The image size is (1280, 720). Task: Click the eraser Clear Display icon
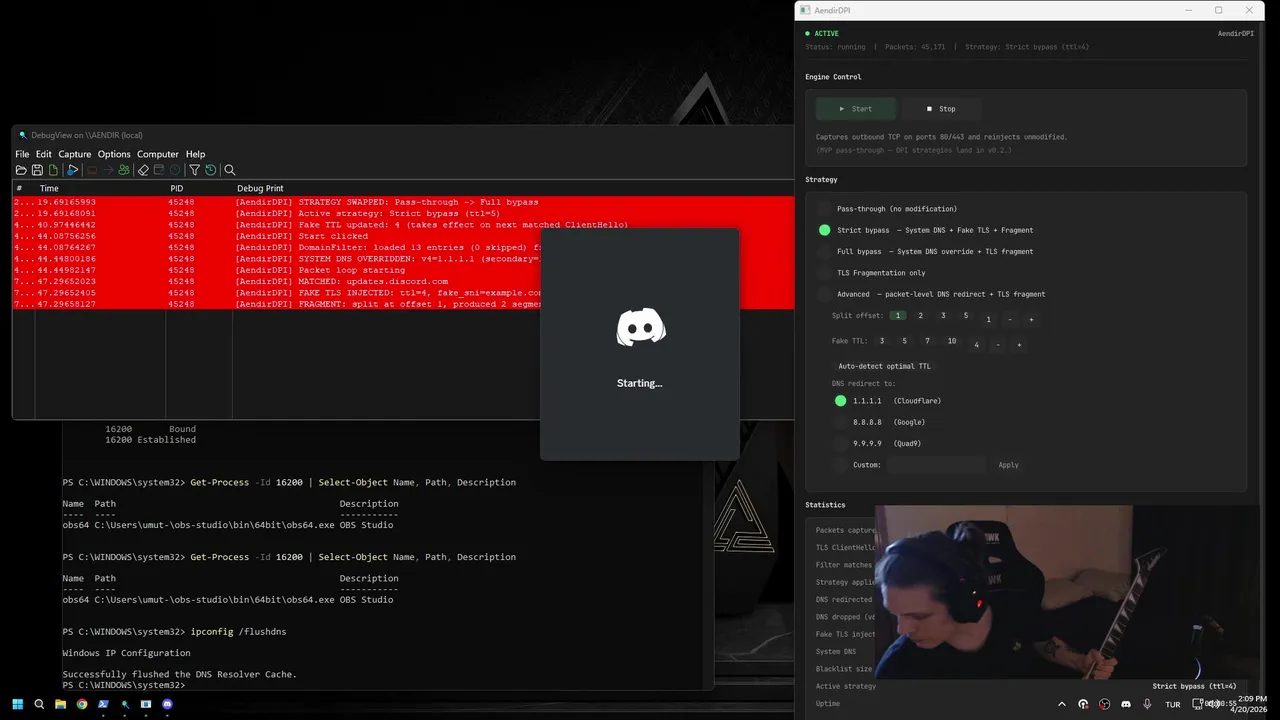pos(143,170)
